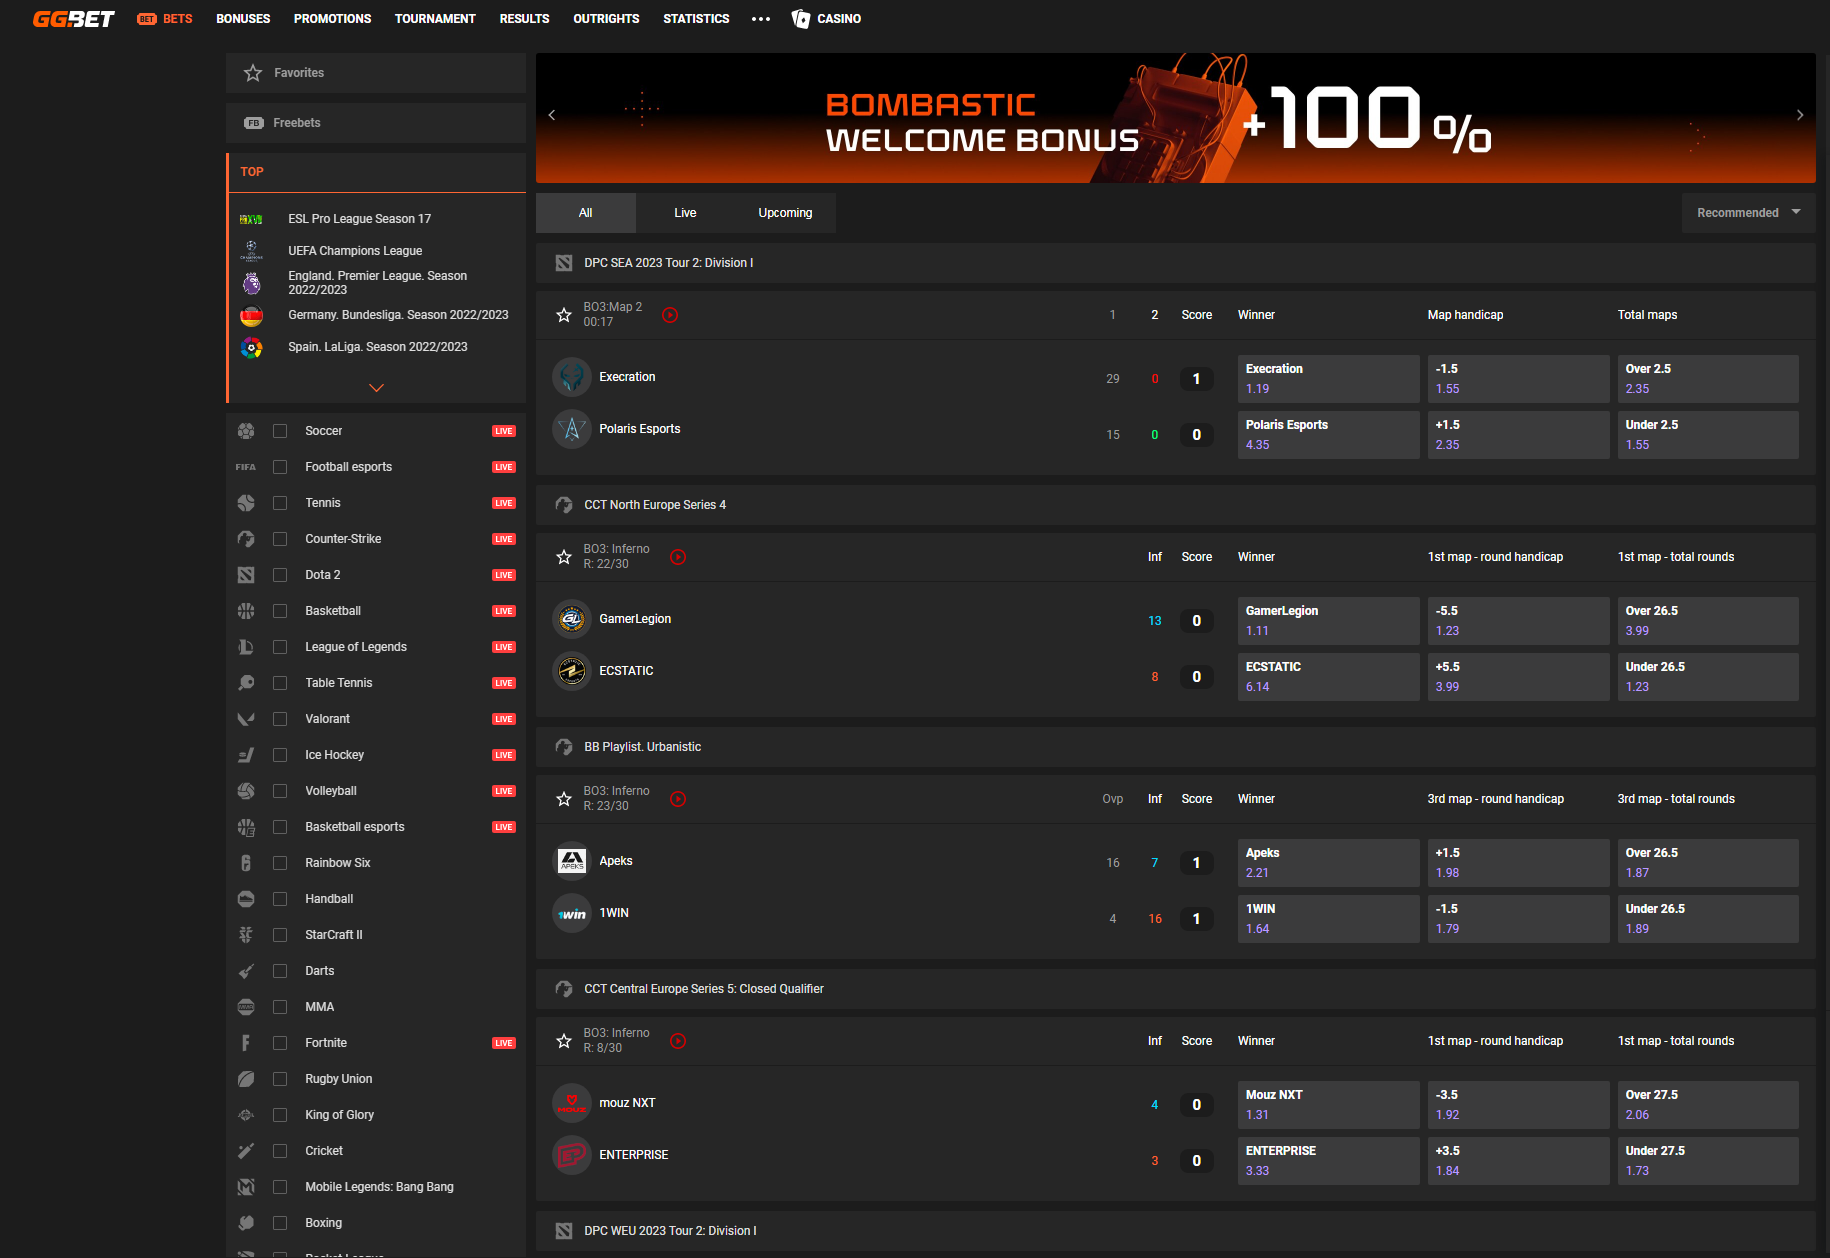Play the live stream for the mouz NXT match
Viewport: 1830px width, 1258px height.
click(678, 1041)
